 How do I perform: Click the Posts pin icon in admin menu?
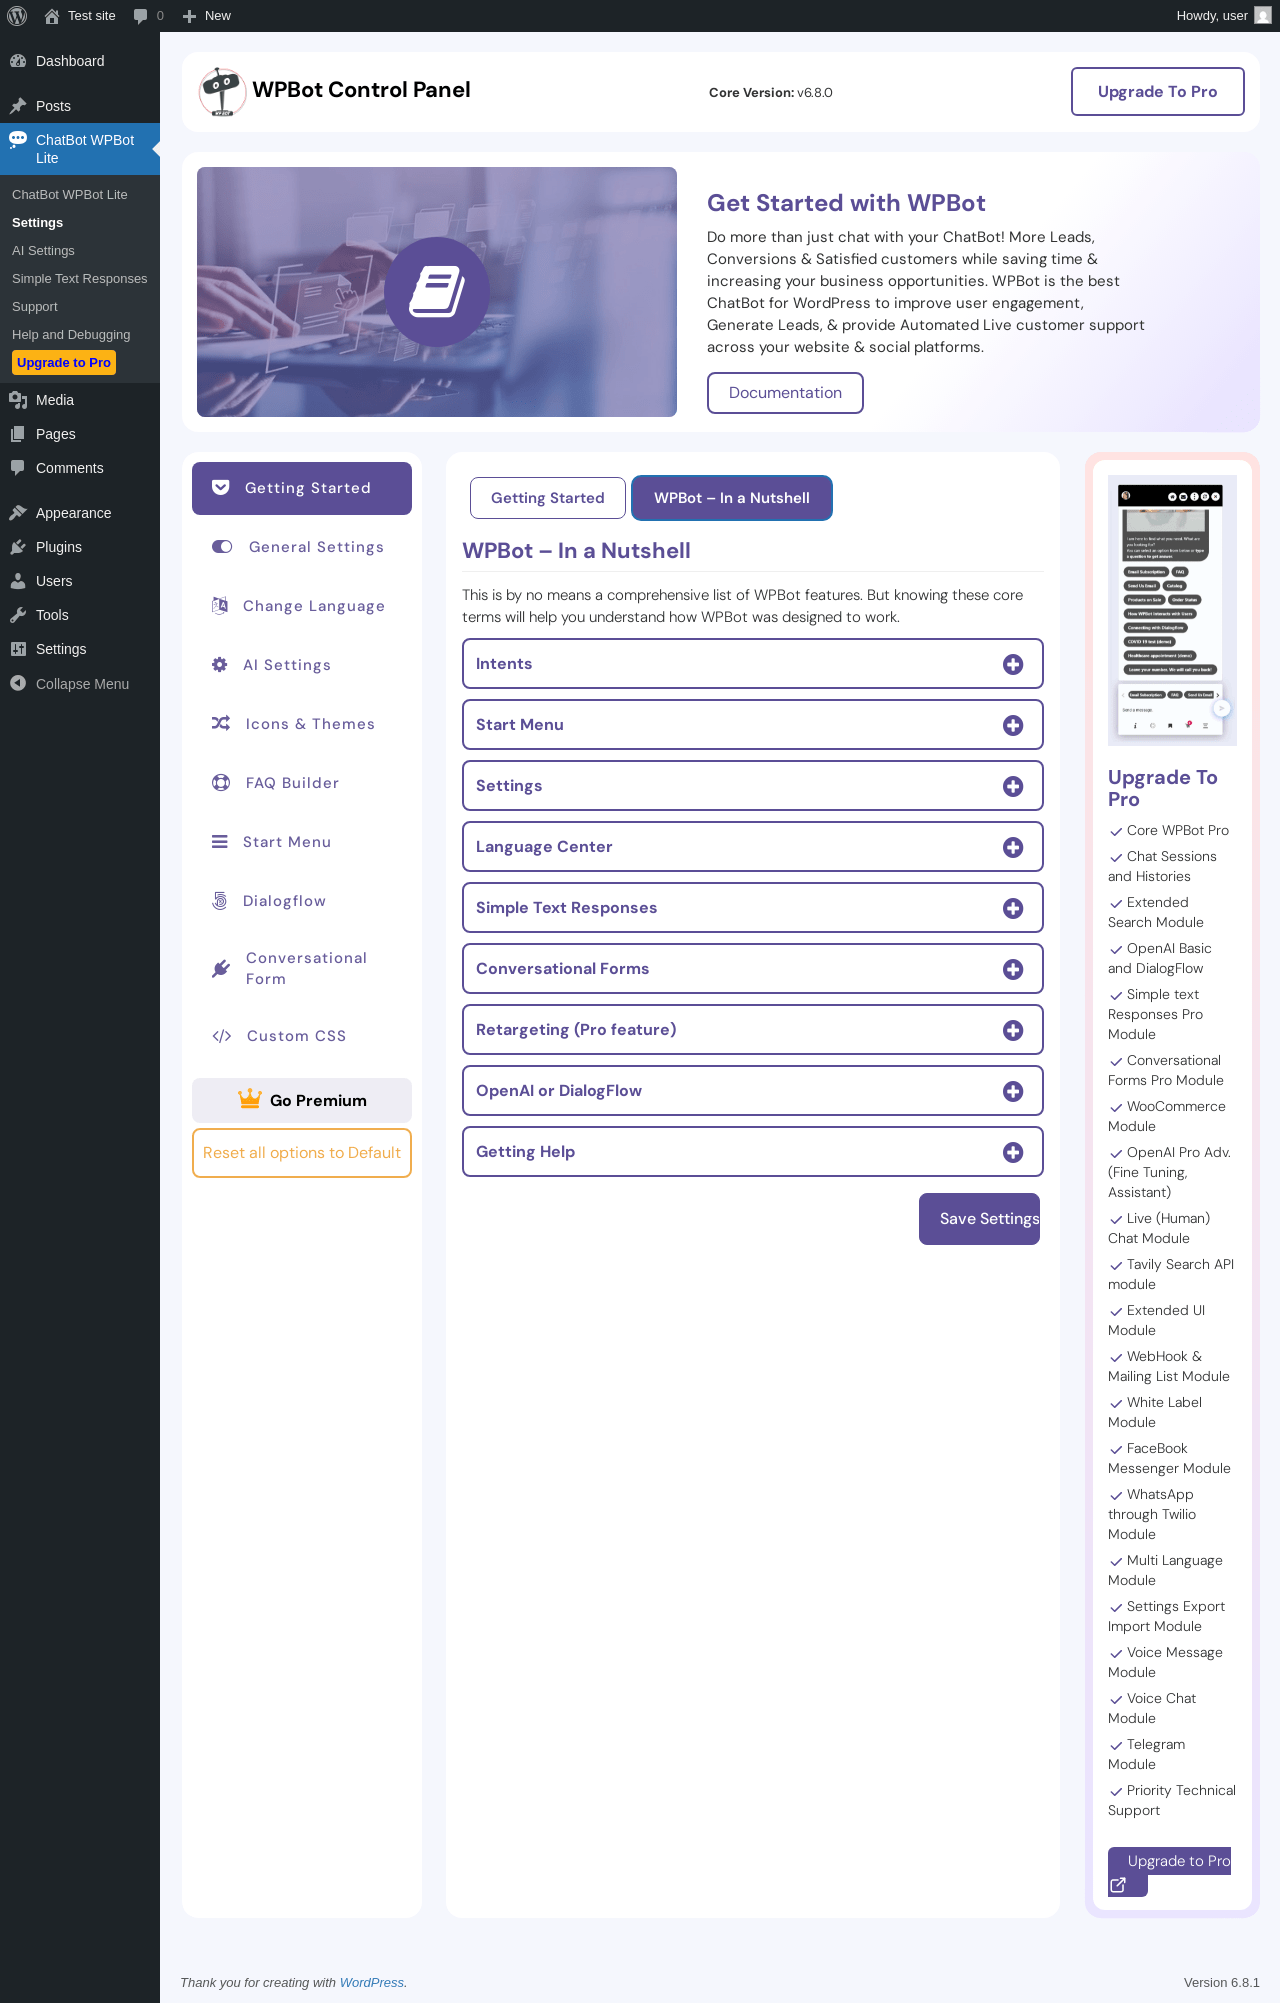coord(18,106)
